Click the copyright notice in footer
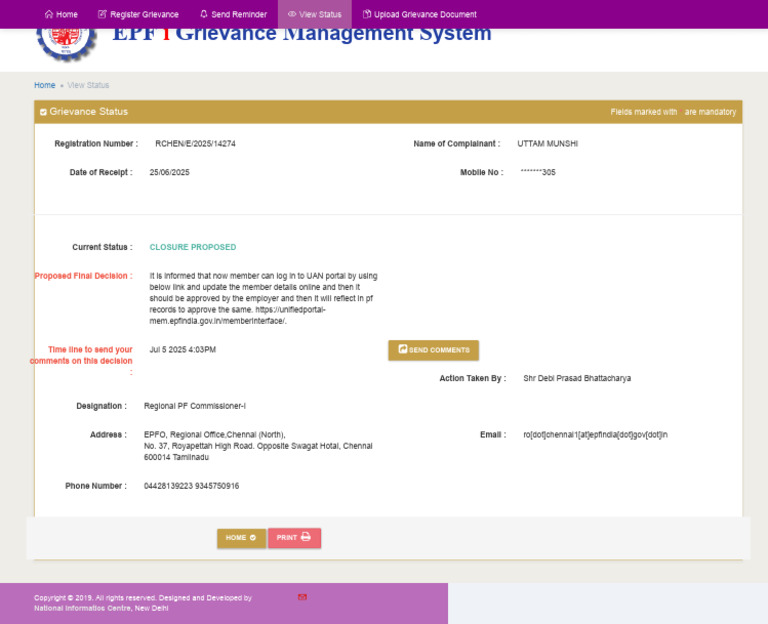This screenshot has height=624, width=768. pyautogui.click(x=143, y=603)
